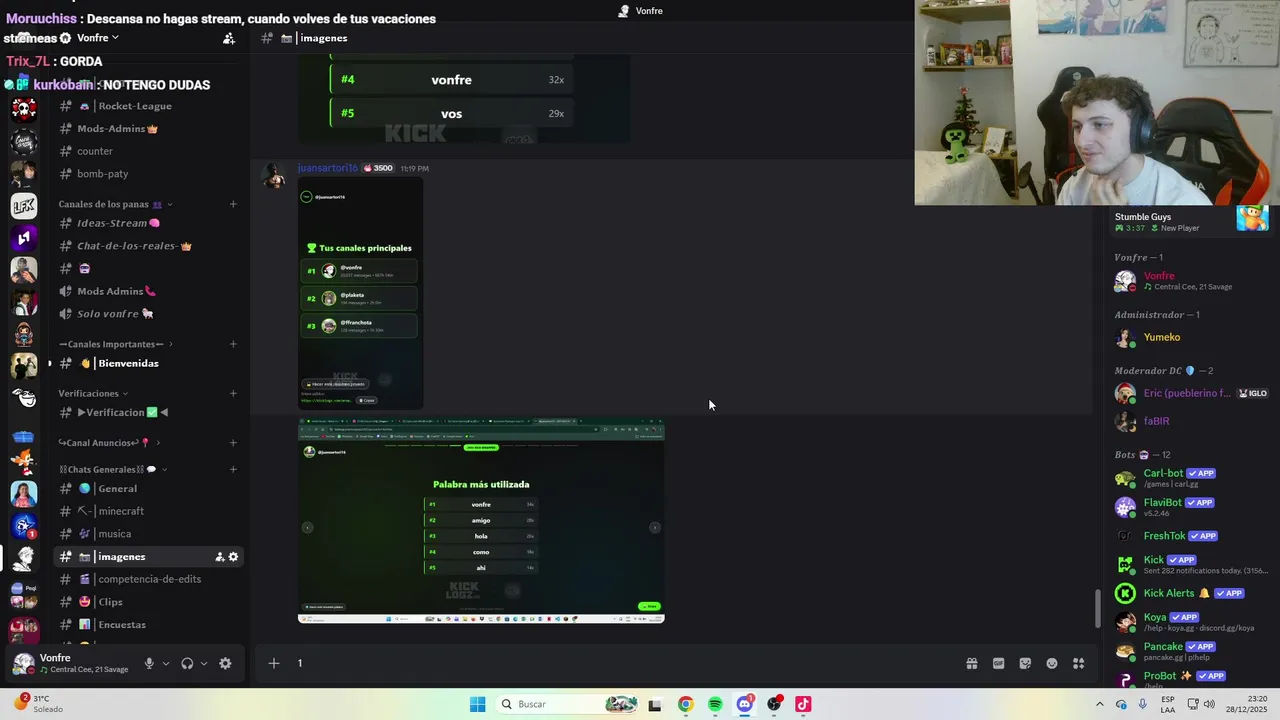Open Kick Alerts bot in member list
The width and height of the screenshot is (1280, 720).
point(1190,594)
